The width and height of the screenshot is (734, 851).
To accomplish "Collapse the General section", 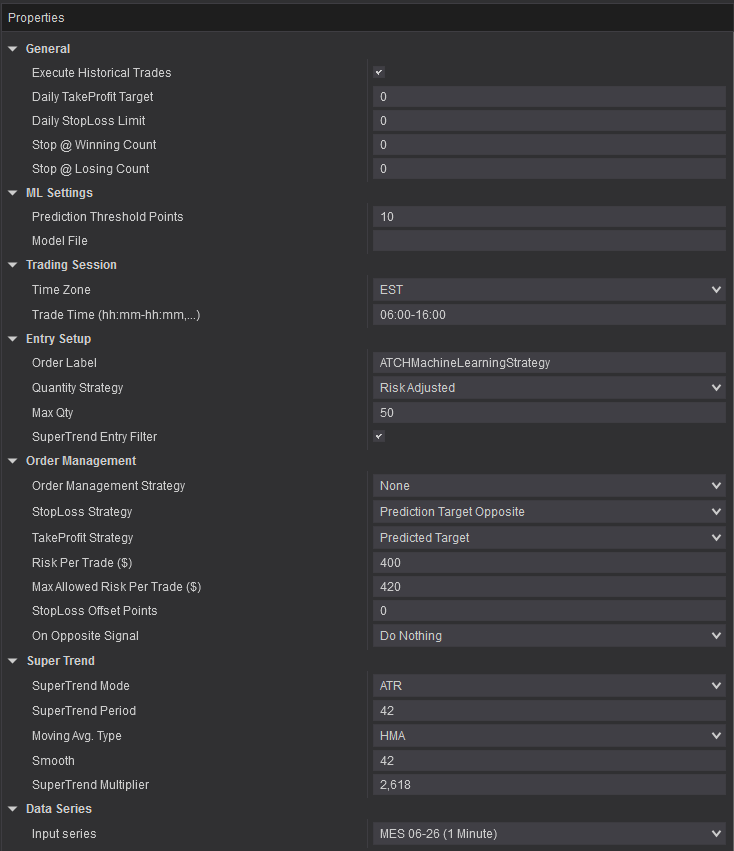I will (x=12, y=48).
